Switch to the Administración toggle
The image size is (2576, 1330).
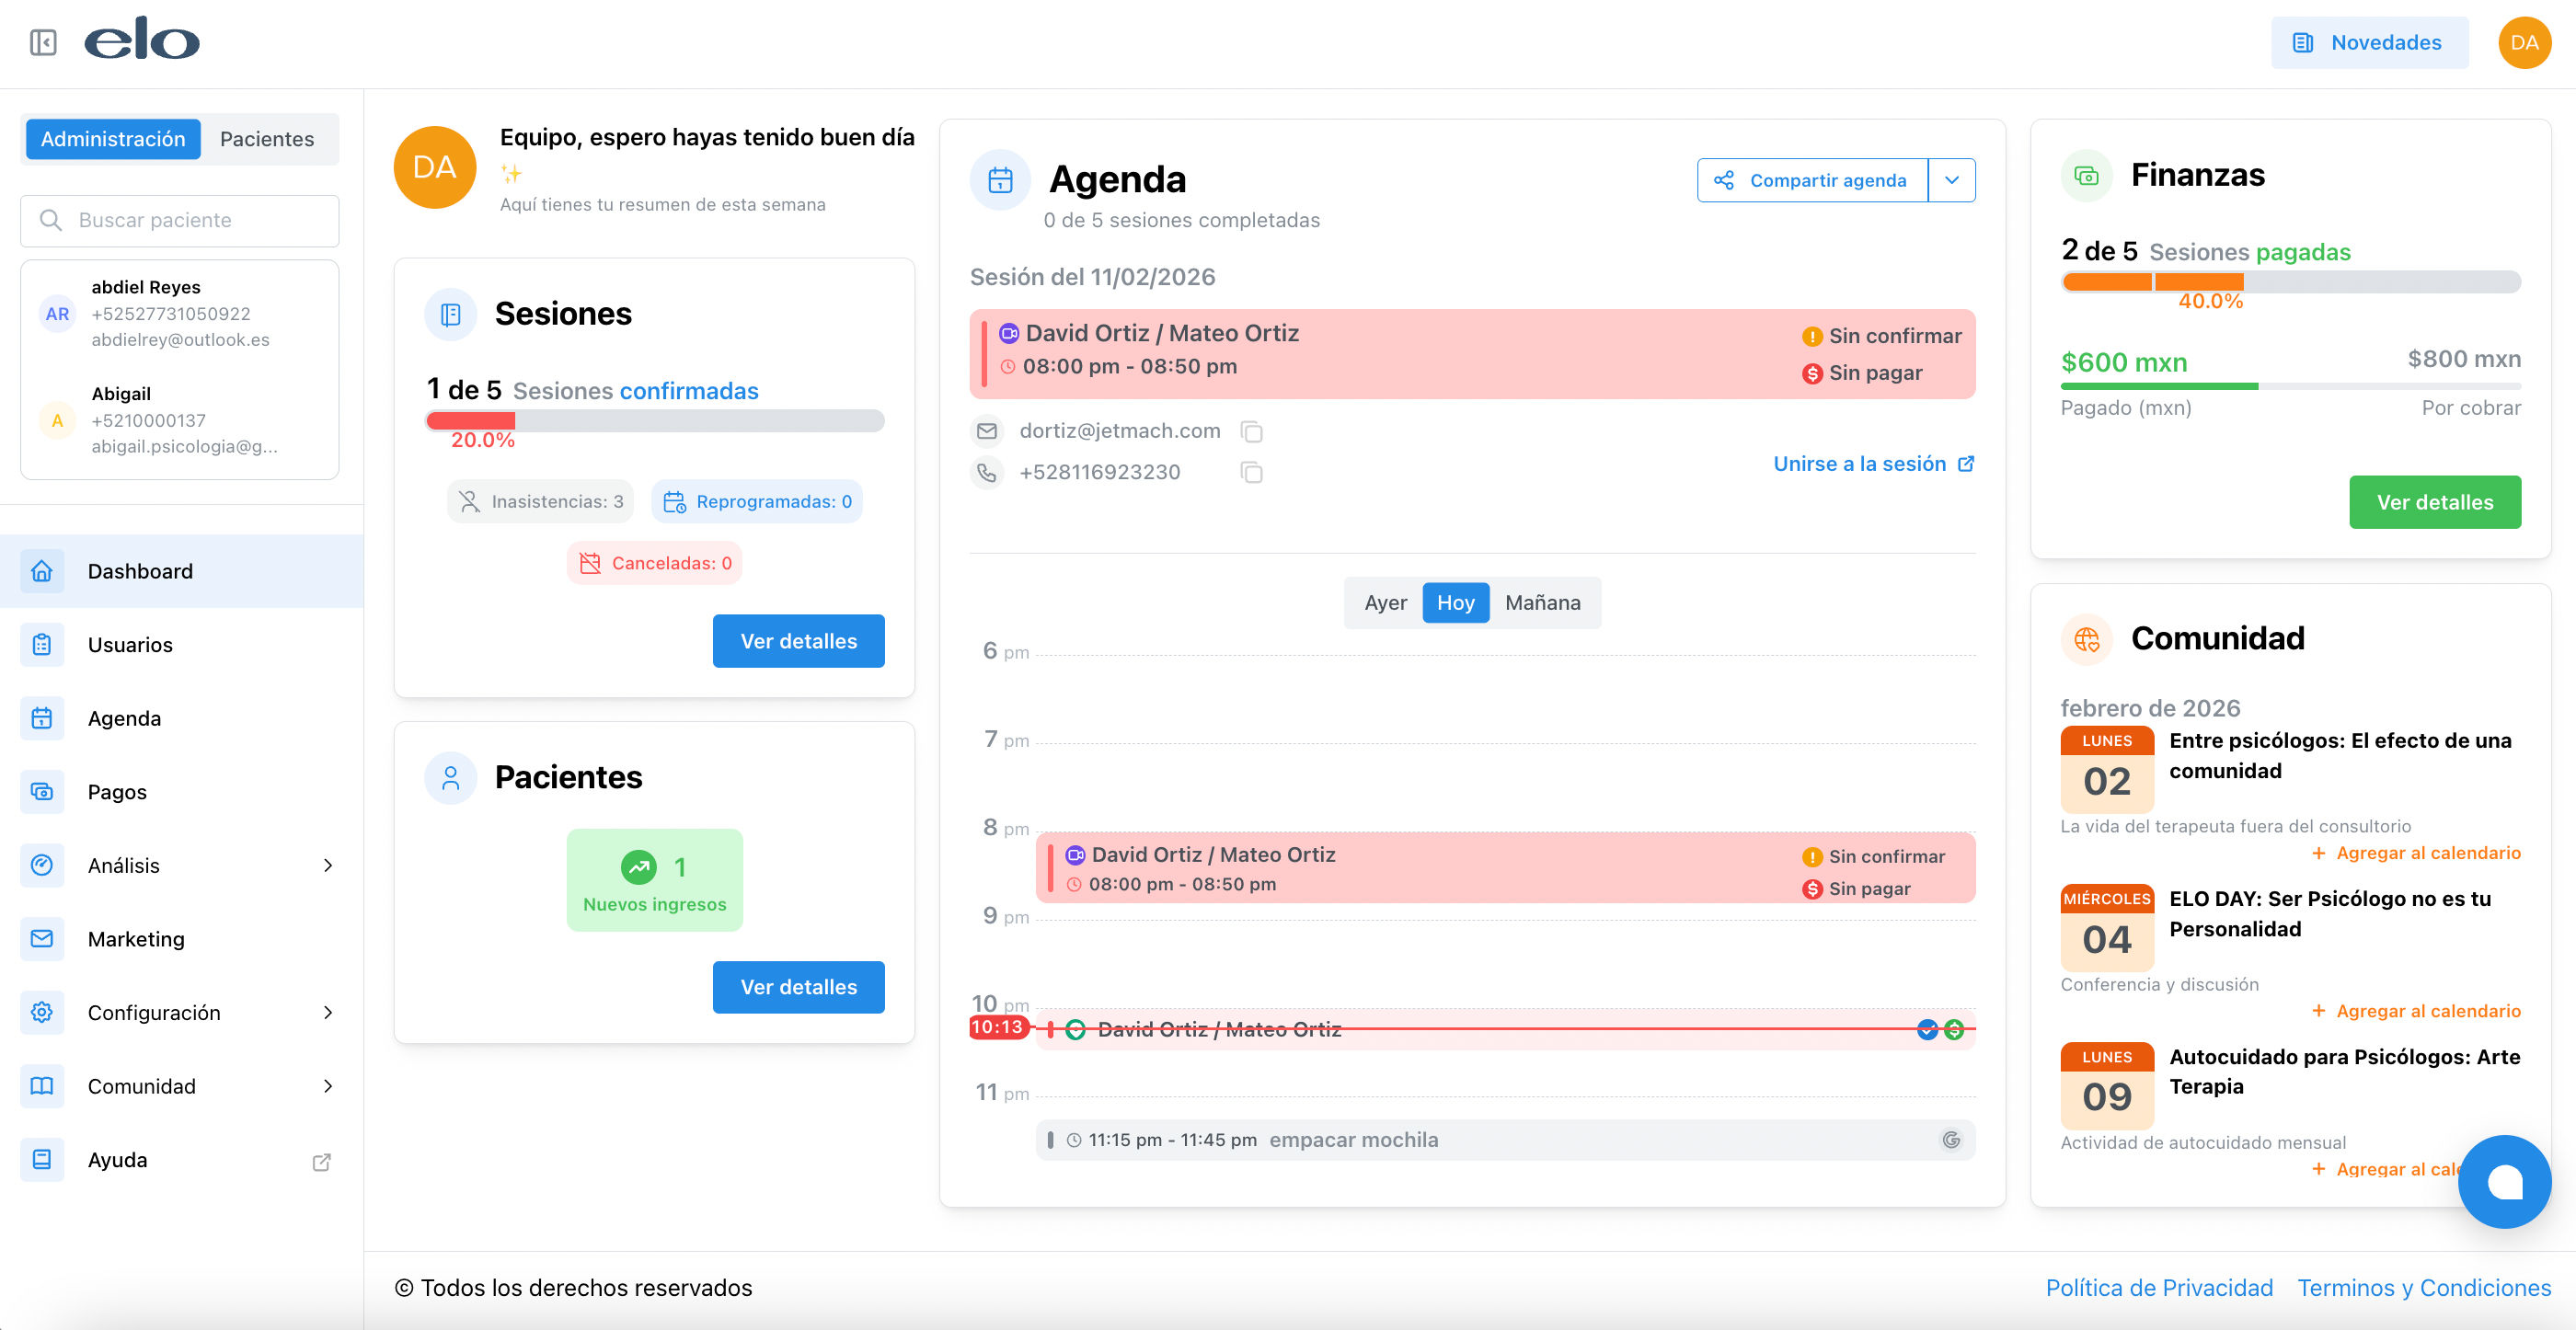pyautogui.click(x=113, y=139)
